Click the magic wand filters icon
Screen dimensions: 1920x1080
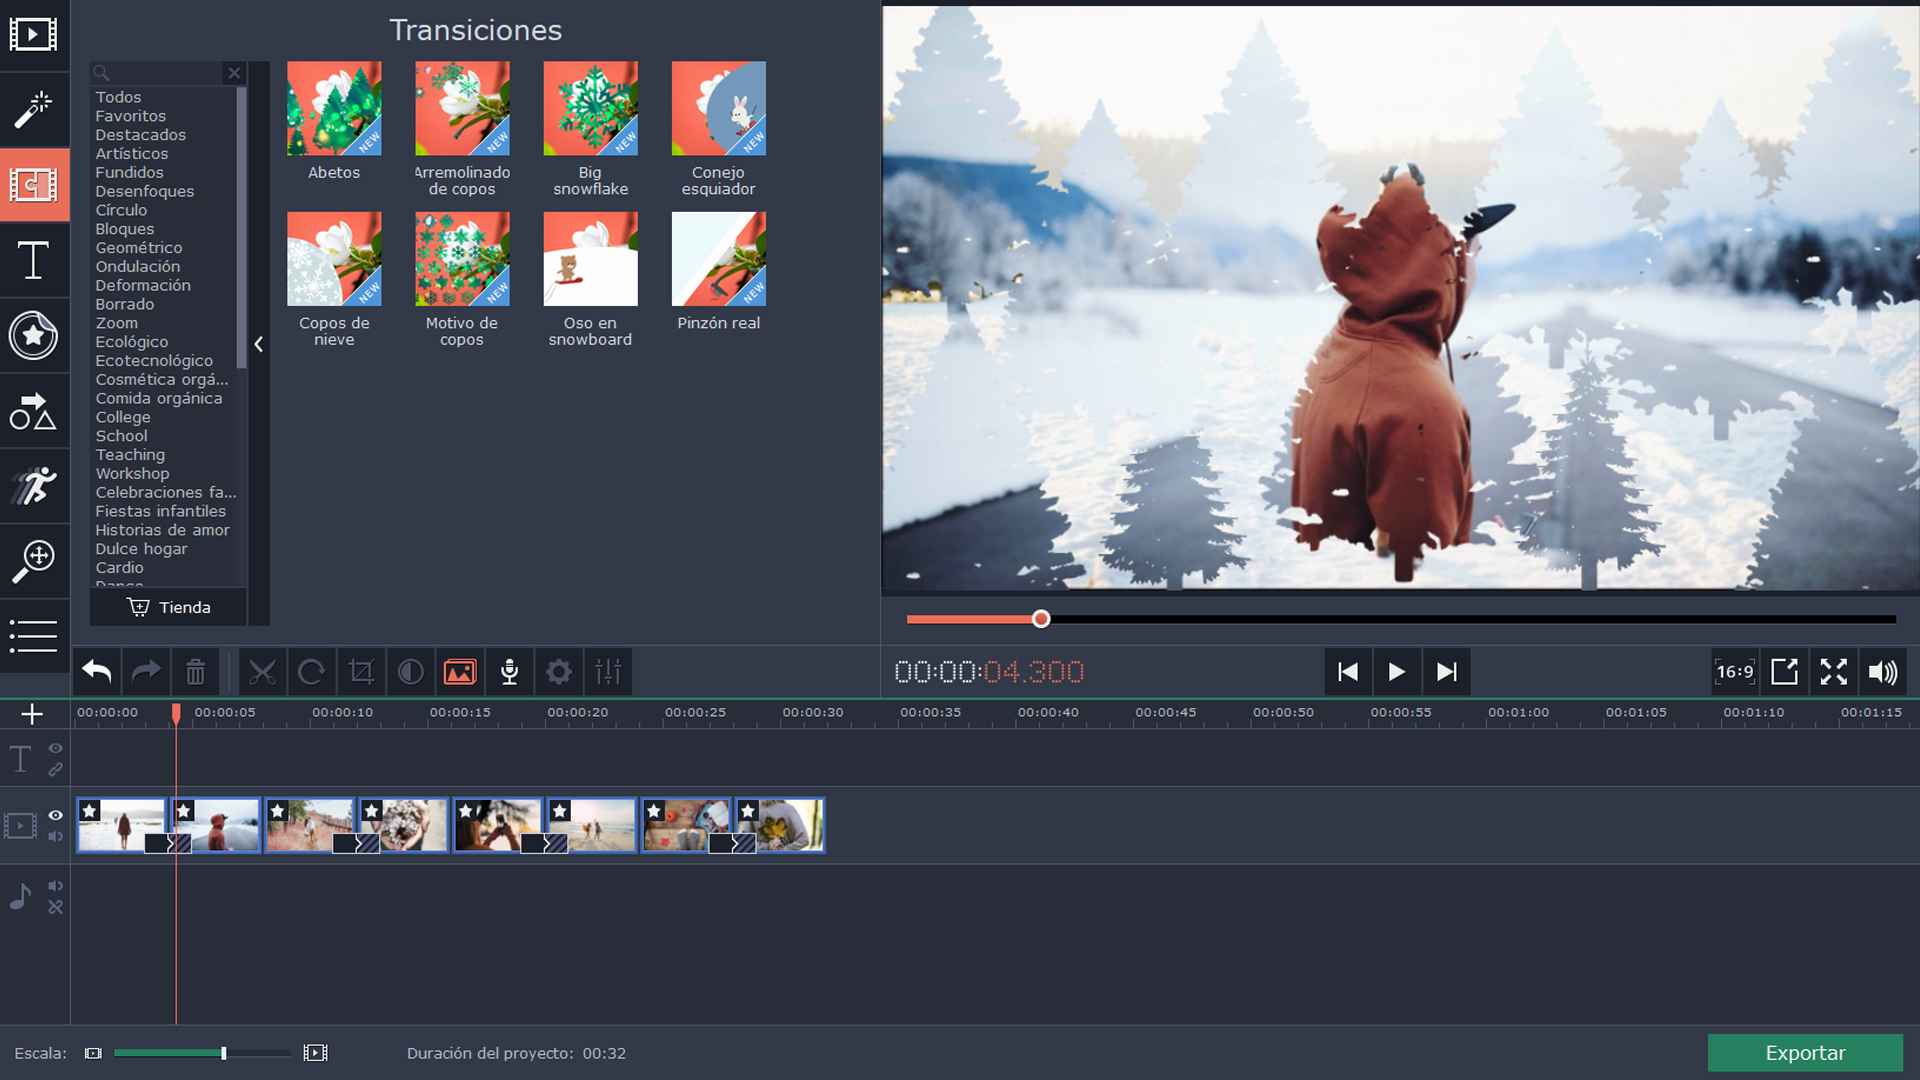(x=33, y=110)
